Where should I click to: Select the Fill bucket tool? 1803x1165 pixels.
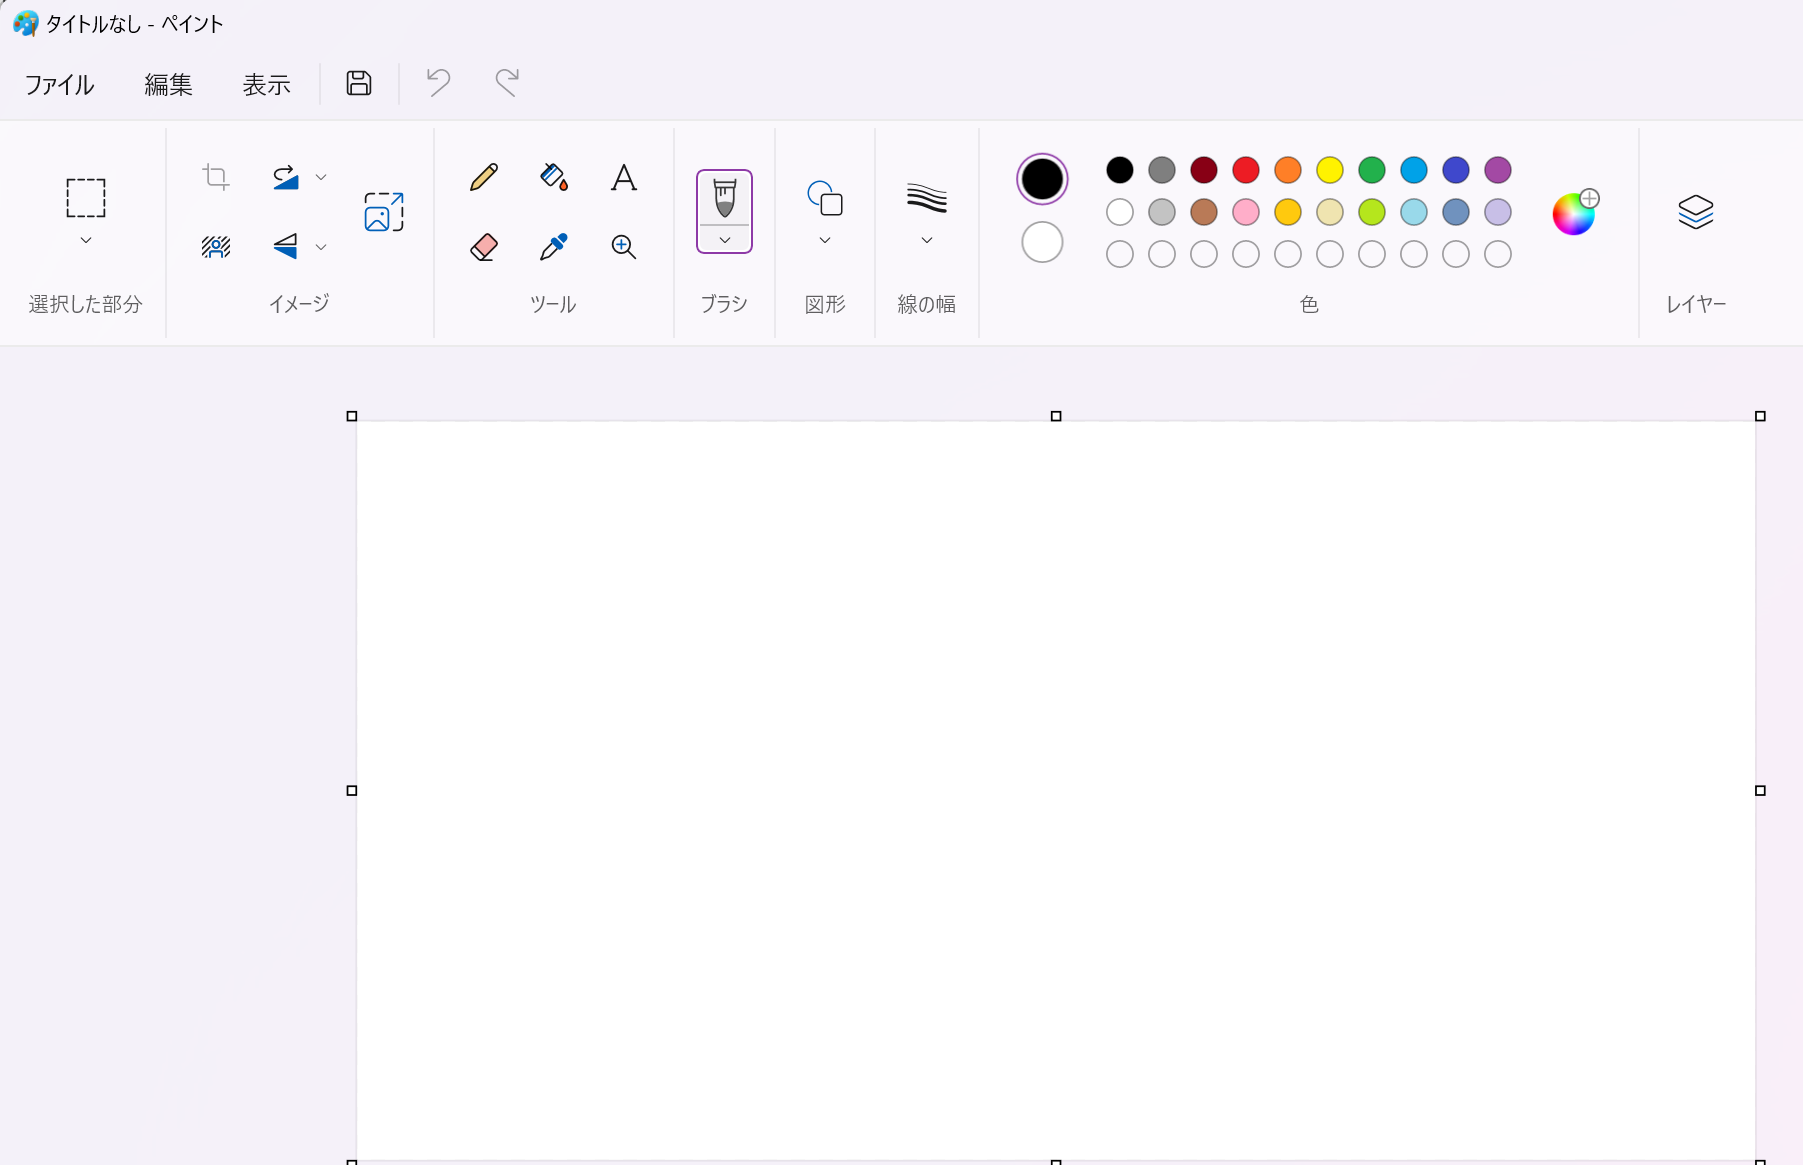[554, 178]
